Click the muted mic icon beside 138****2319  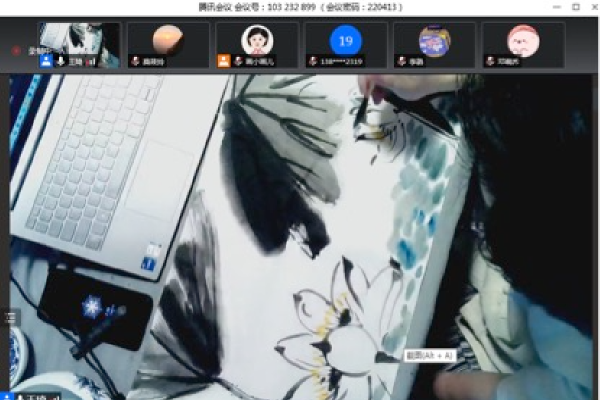(x=313, y=61)
